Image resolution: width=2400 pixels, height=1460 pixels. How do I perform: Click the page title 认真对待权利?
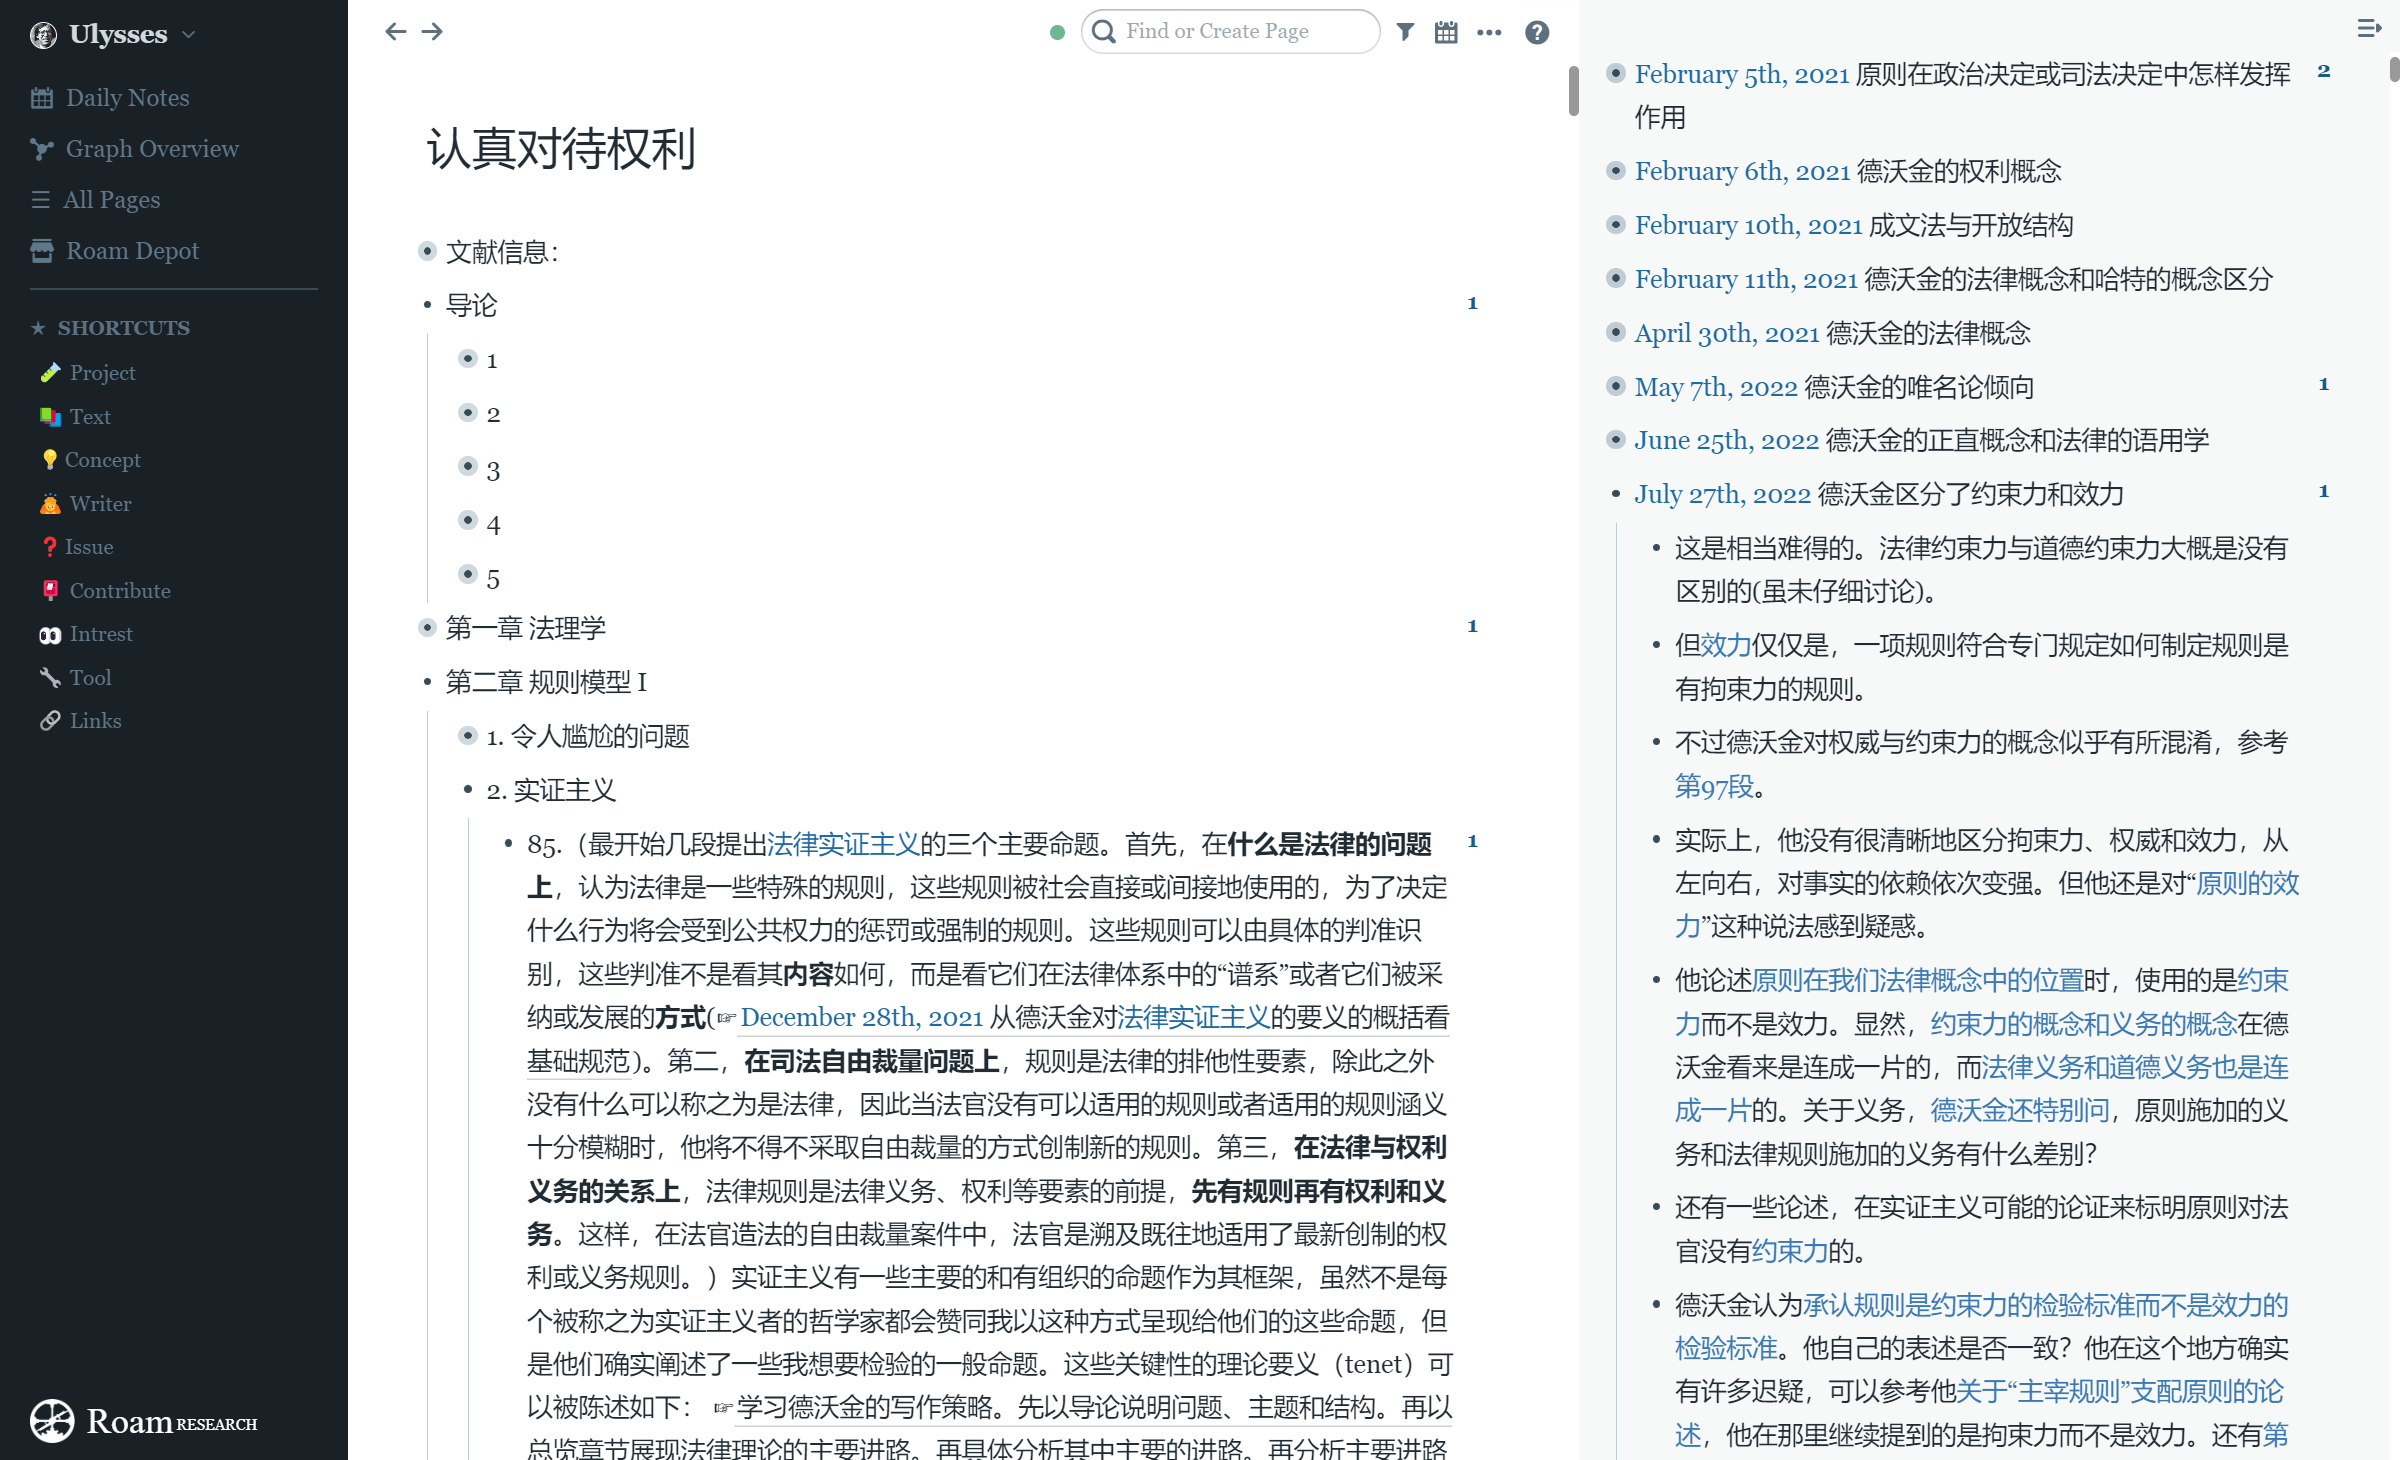pos(561,150)
